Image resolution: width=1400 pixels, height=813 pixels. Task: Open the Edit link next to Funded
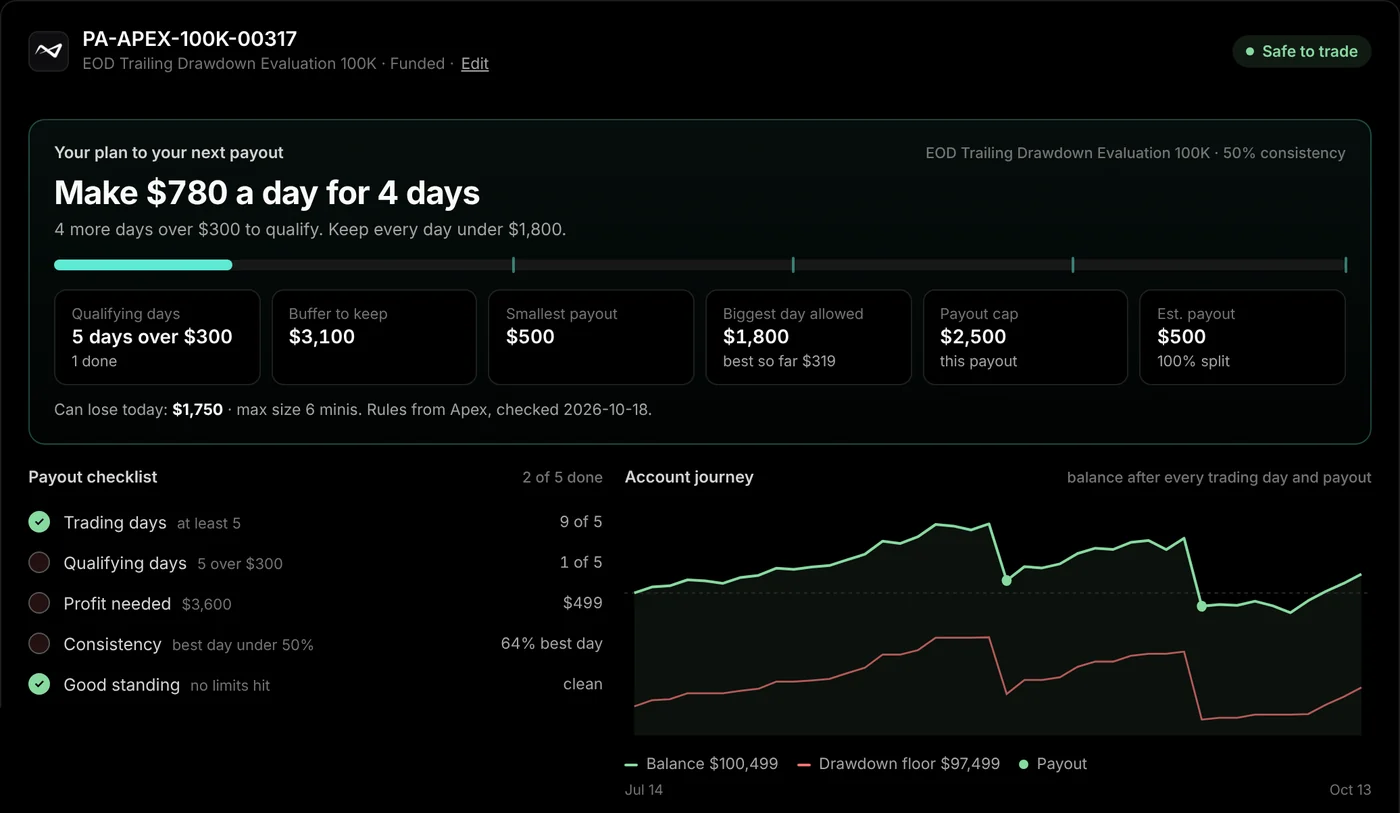point(475,64)
